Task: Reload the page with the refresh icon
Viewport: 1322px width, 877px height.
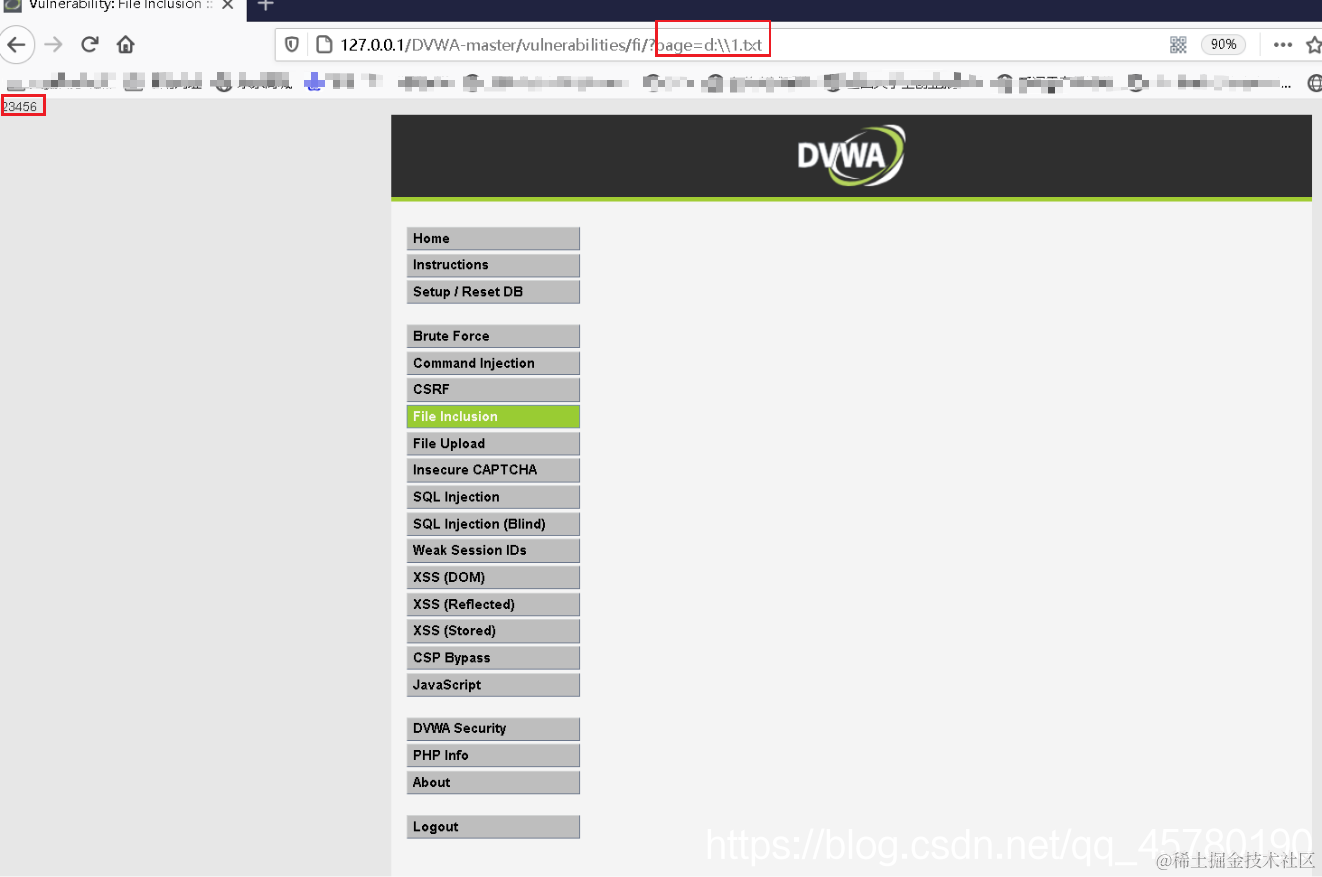Action: pos(90,44)
